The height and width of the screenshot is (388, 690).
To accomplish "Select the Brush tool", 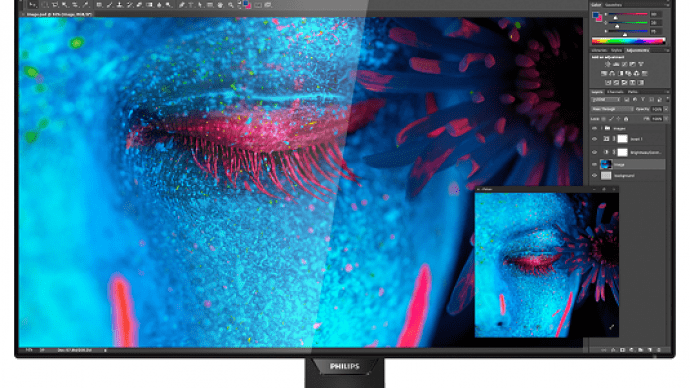I will pos(110,5).
